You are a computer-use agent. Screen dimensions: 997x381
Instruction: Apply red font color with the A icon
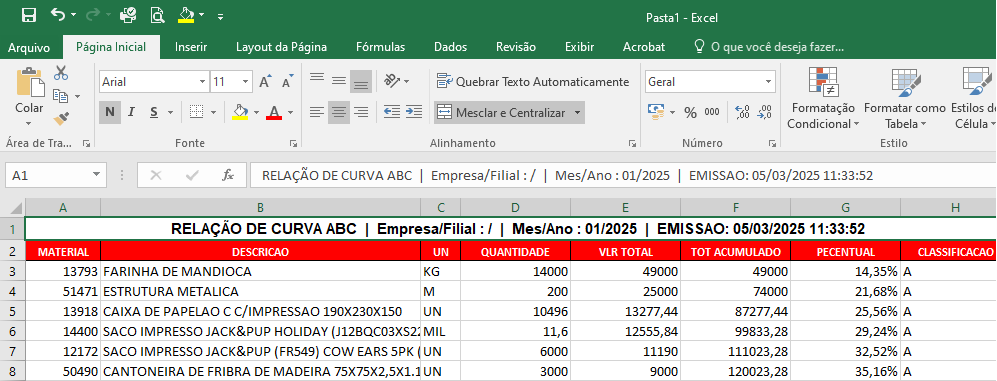pyautogui.click(x=274, y=113)
